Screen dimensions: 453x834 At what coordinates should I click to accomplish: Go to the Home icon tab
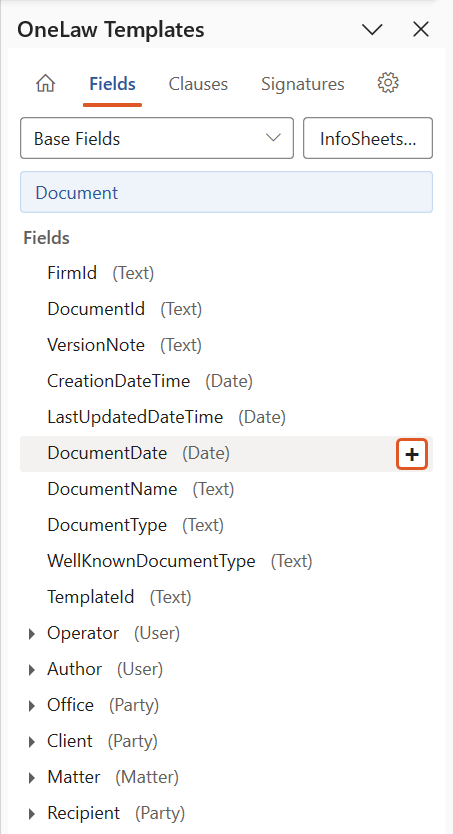click(x=45, y=84)
